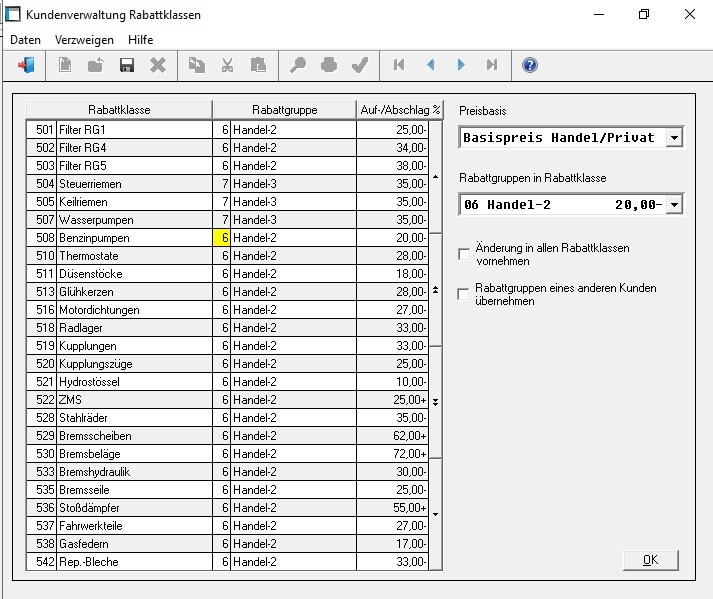Click the single up arrow on table scrollbar
Screen dimensions: 713x599
pos(436,176)
